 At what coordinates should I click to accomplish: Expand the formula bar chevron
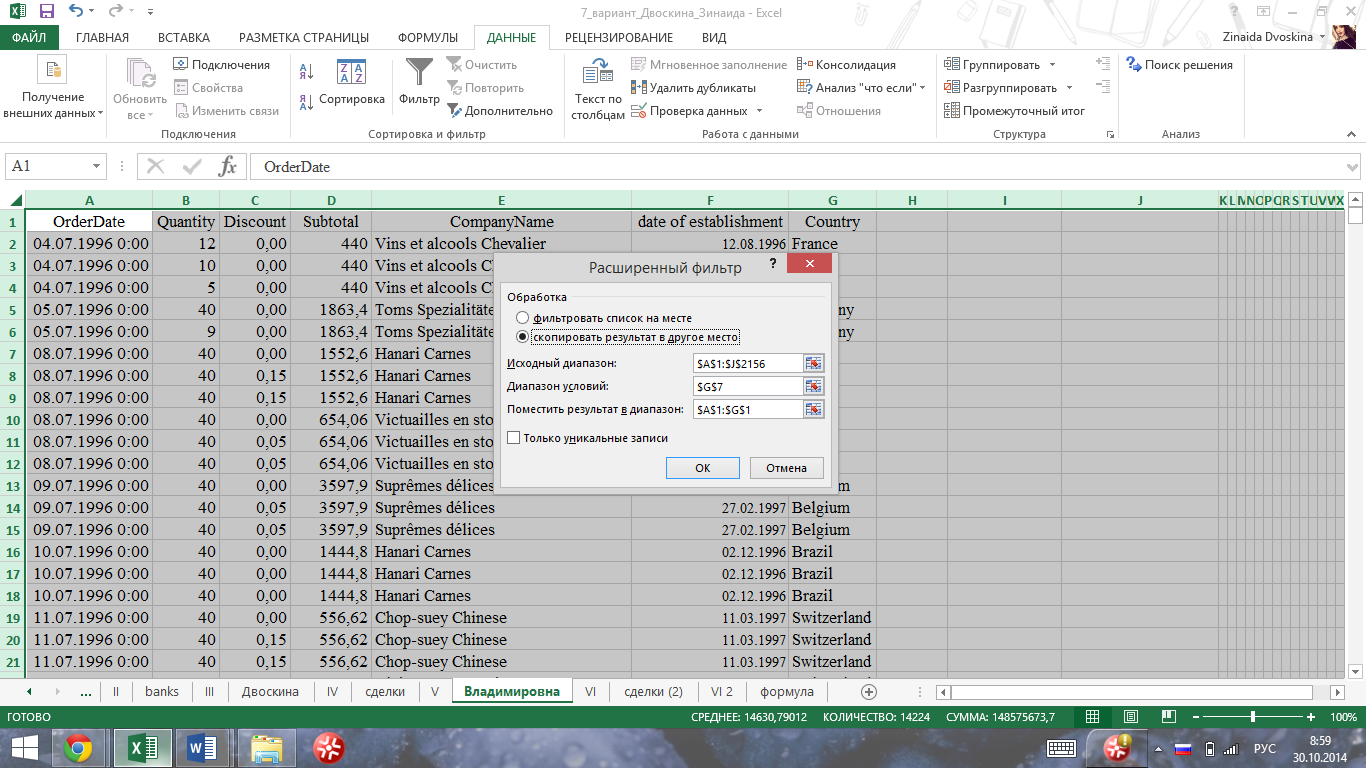coord(1353,167)
